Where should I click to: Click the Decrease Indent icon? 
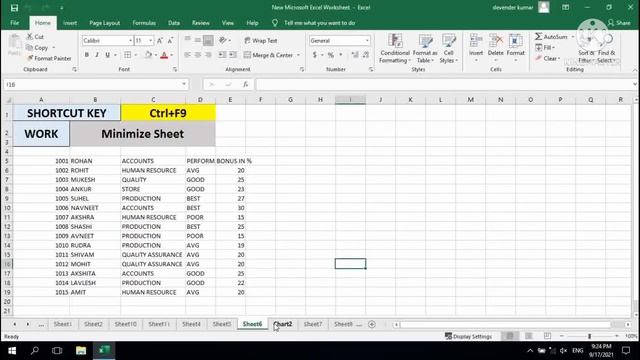pyautogui.click(x=222, y=55)
